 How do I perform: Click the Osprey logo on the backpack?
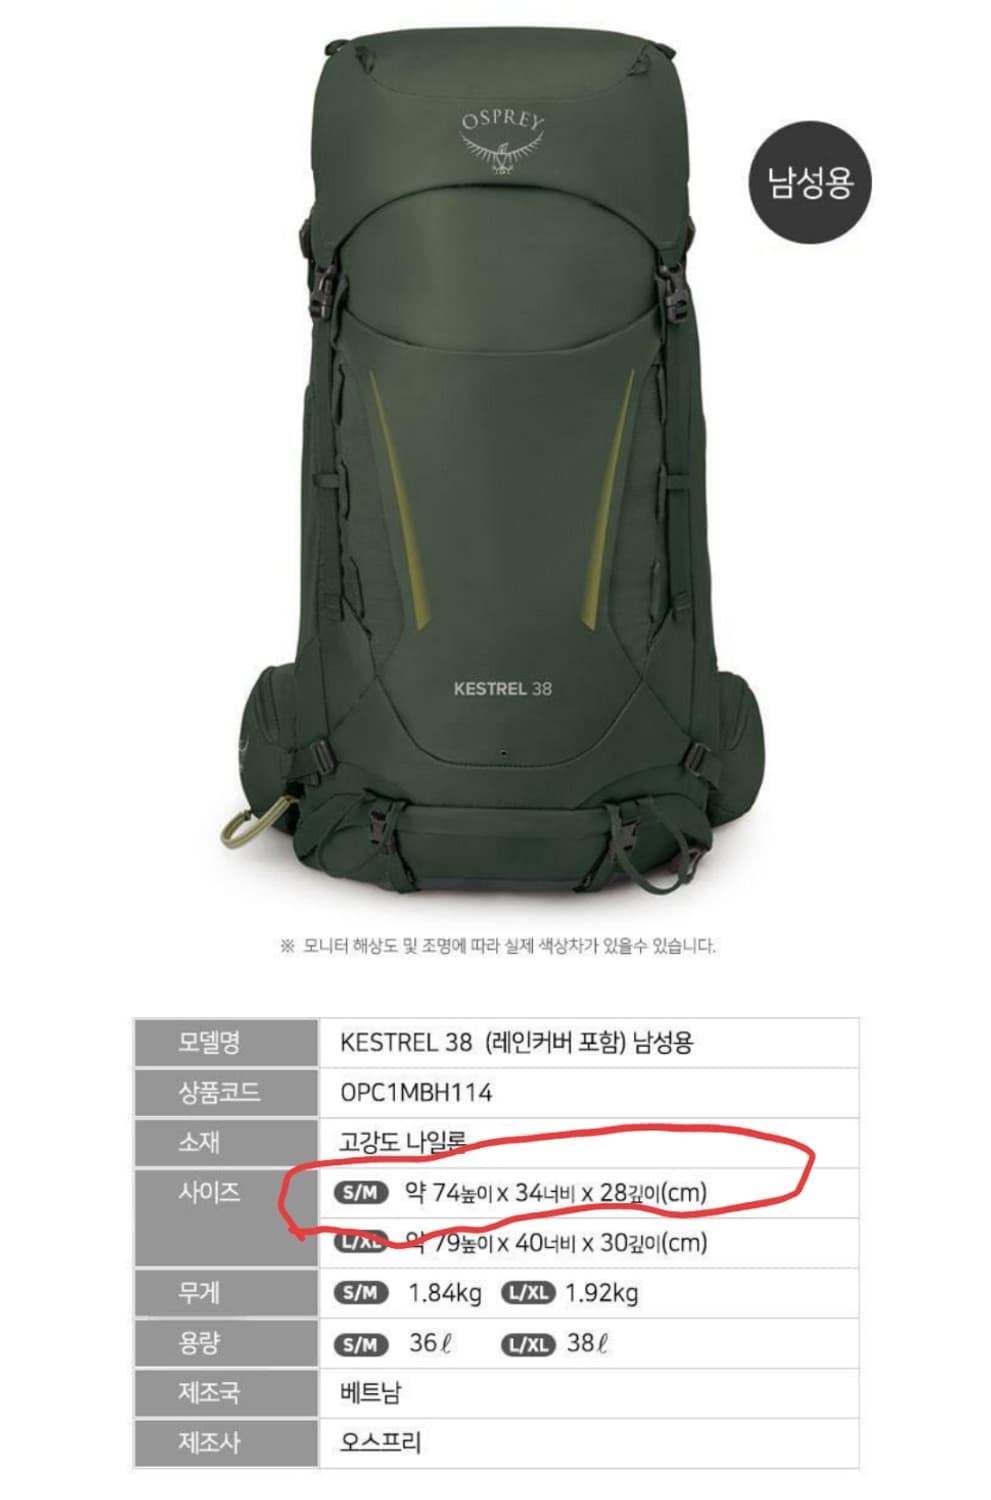coord(502,140)
